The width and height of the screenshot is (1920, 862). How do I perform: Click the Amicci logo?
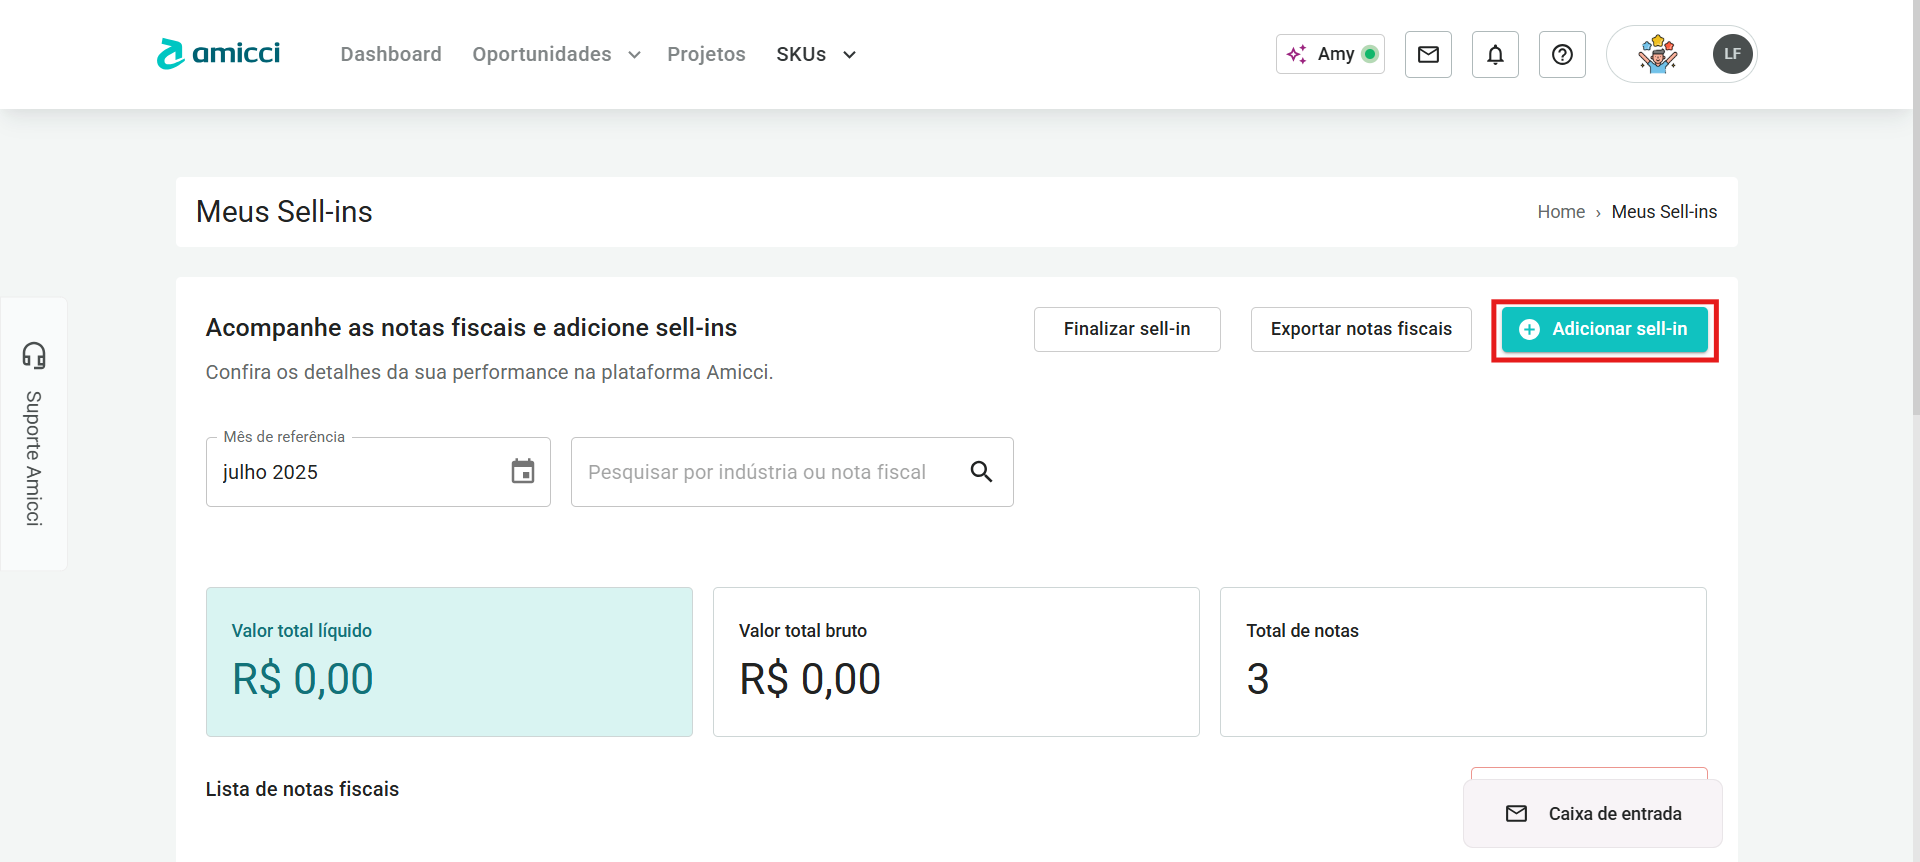click(218, 54)
